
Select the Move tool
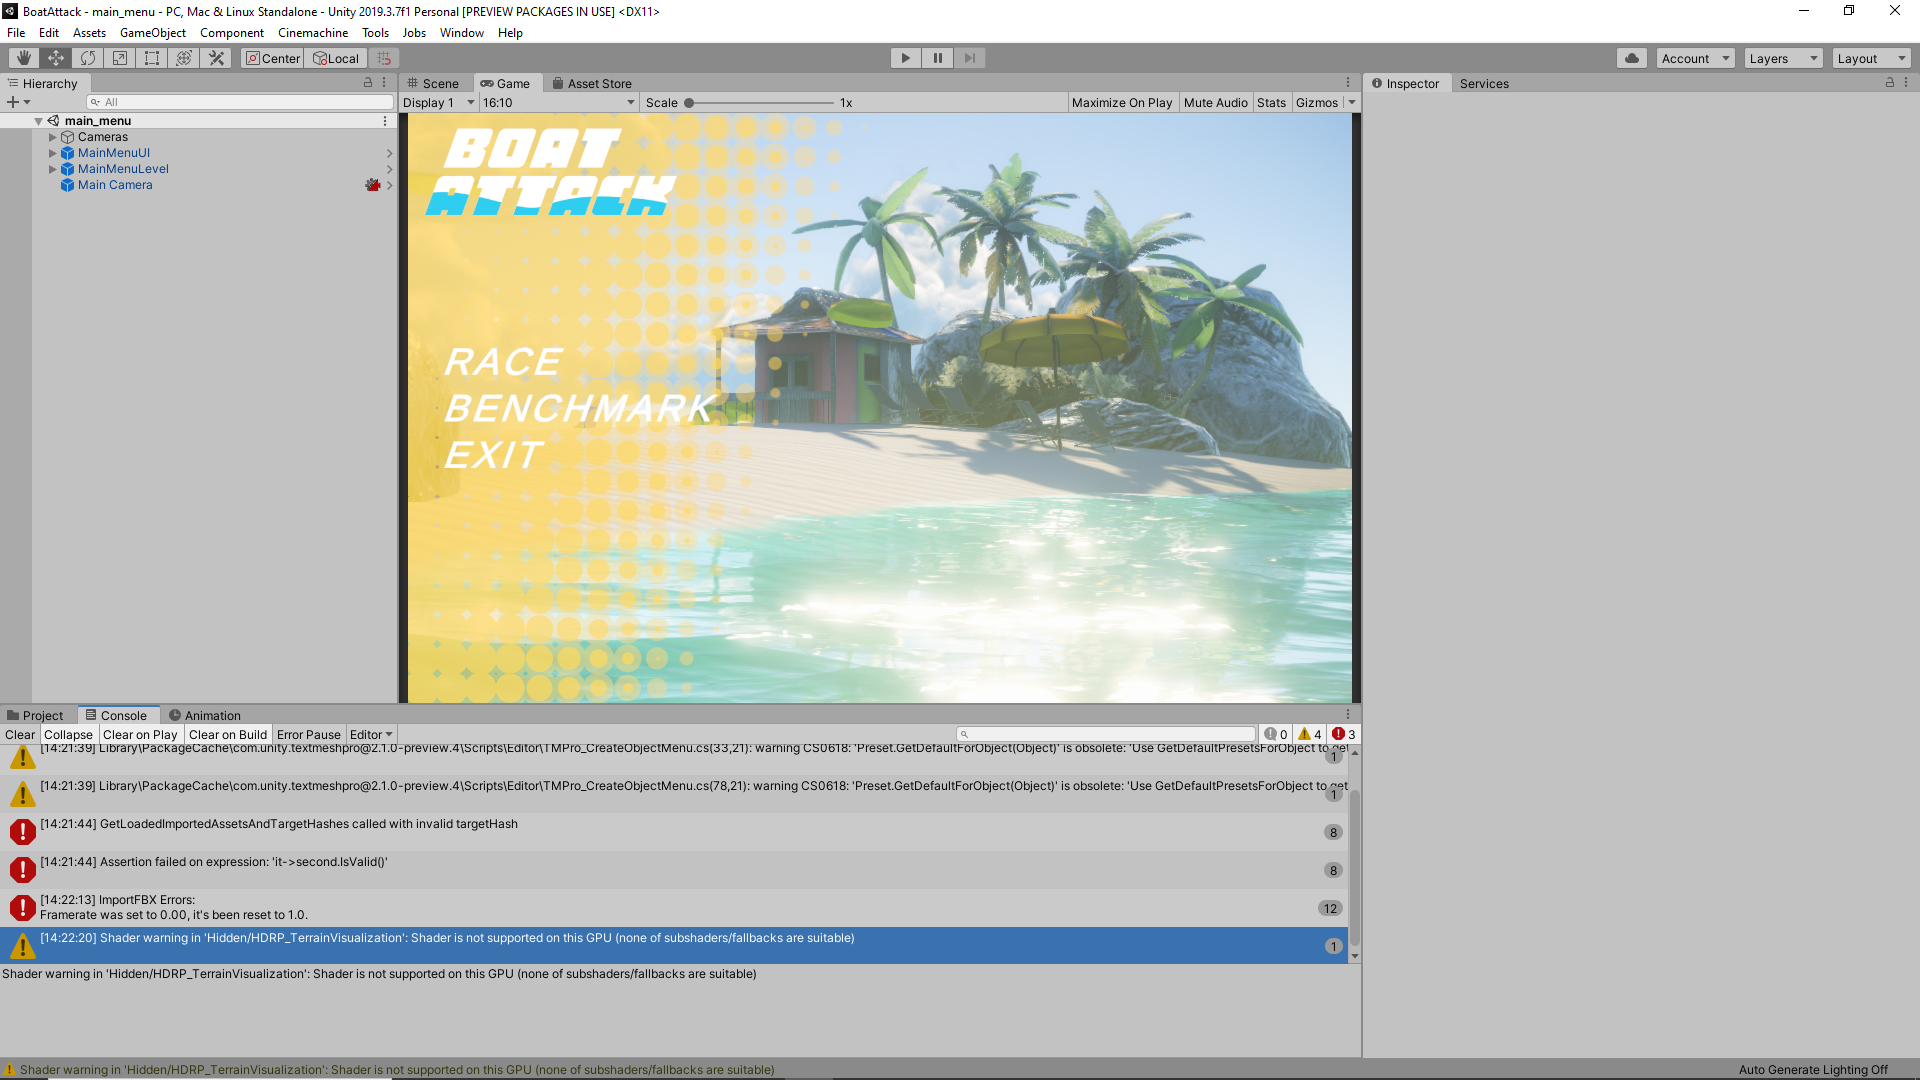pos(55,58)
